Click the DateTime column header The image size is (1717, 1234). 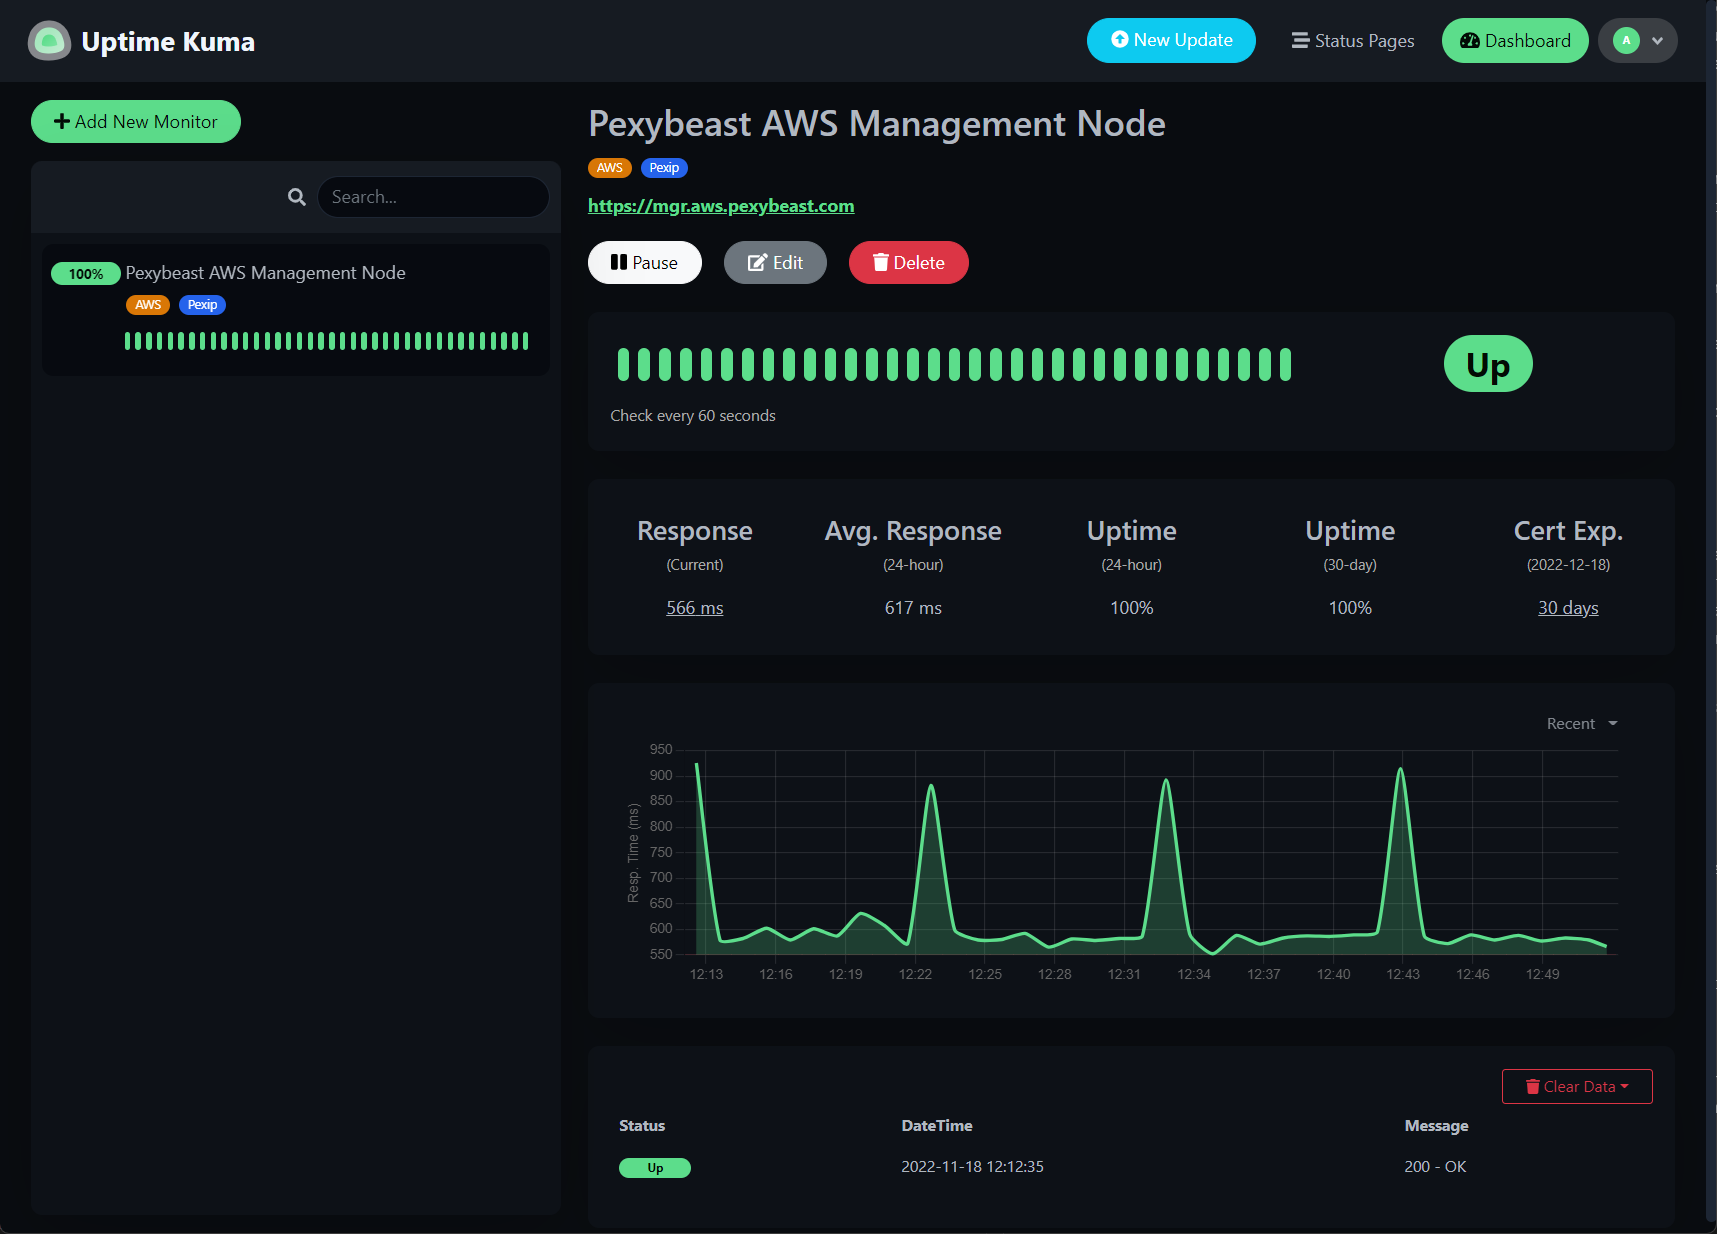tap(937, 1126)
